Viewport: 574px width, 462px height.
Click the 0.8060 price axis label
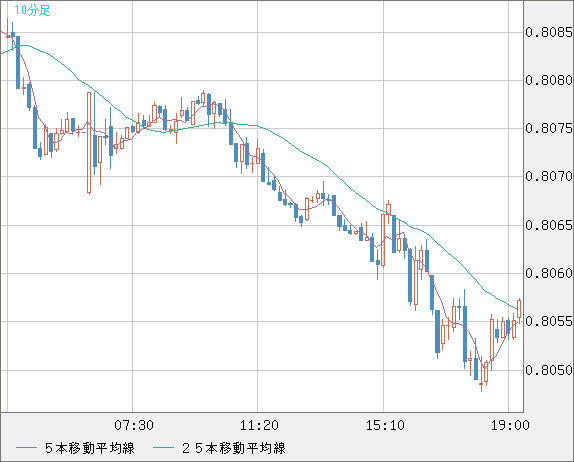[x=549, y=273]
